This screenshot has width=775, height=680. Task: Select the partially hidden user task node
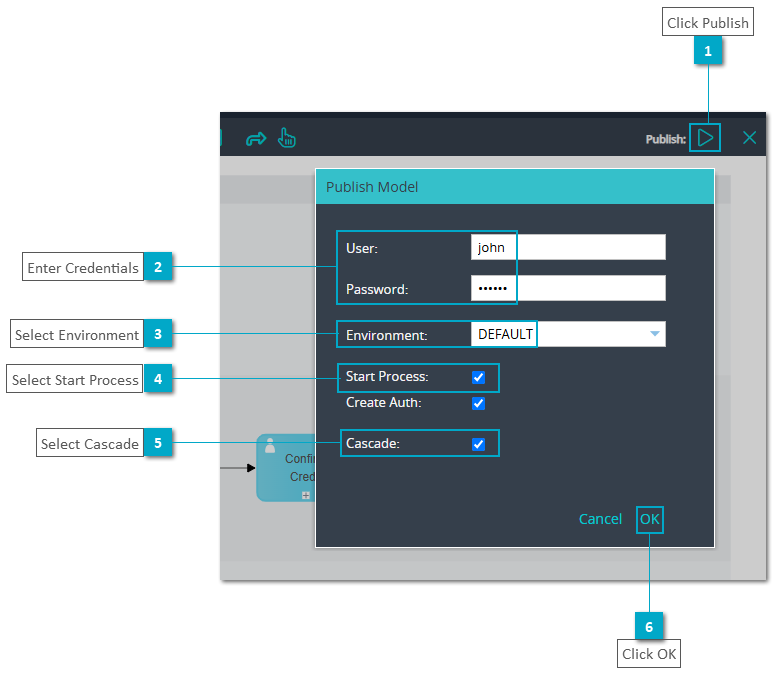[x=286, y=468]
